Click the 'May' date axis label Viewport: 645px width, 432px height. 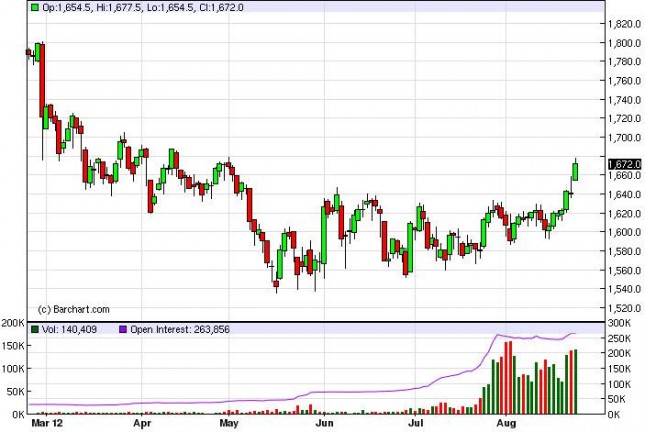[x=229, y=423]
